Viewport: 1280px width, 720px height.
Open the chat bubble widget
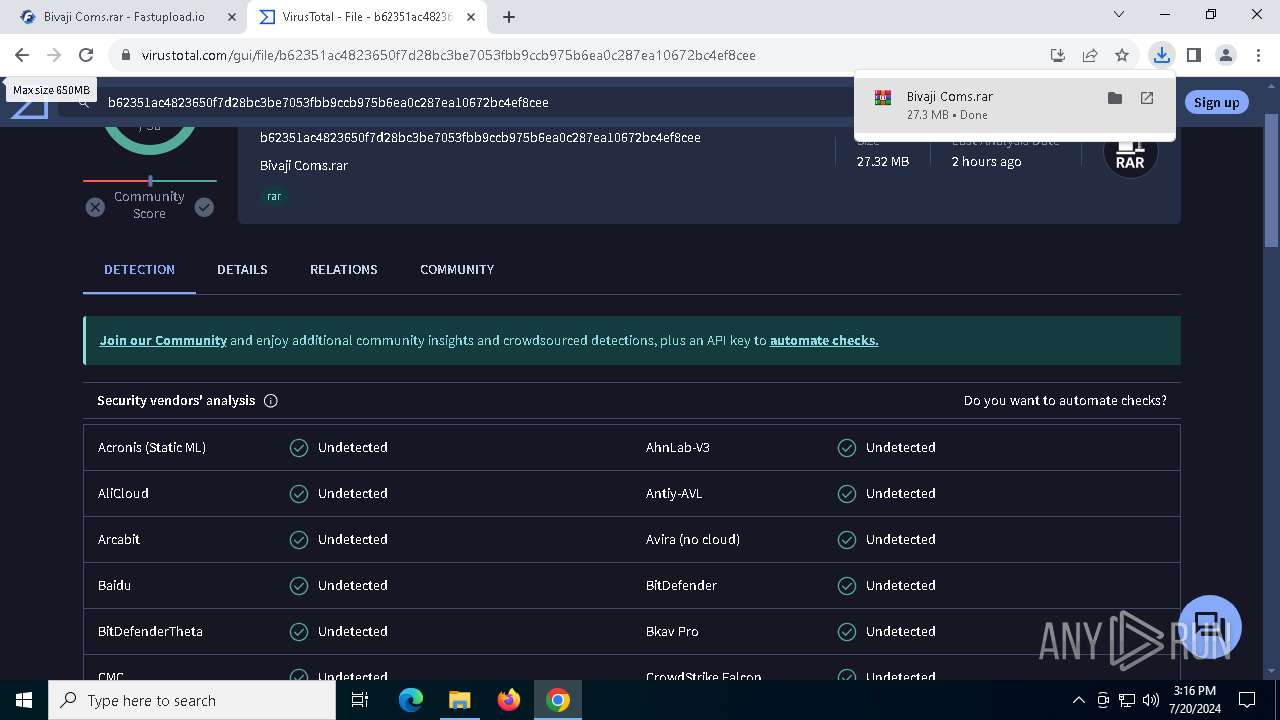tap(1210, 626)
